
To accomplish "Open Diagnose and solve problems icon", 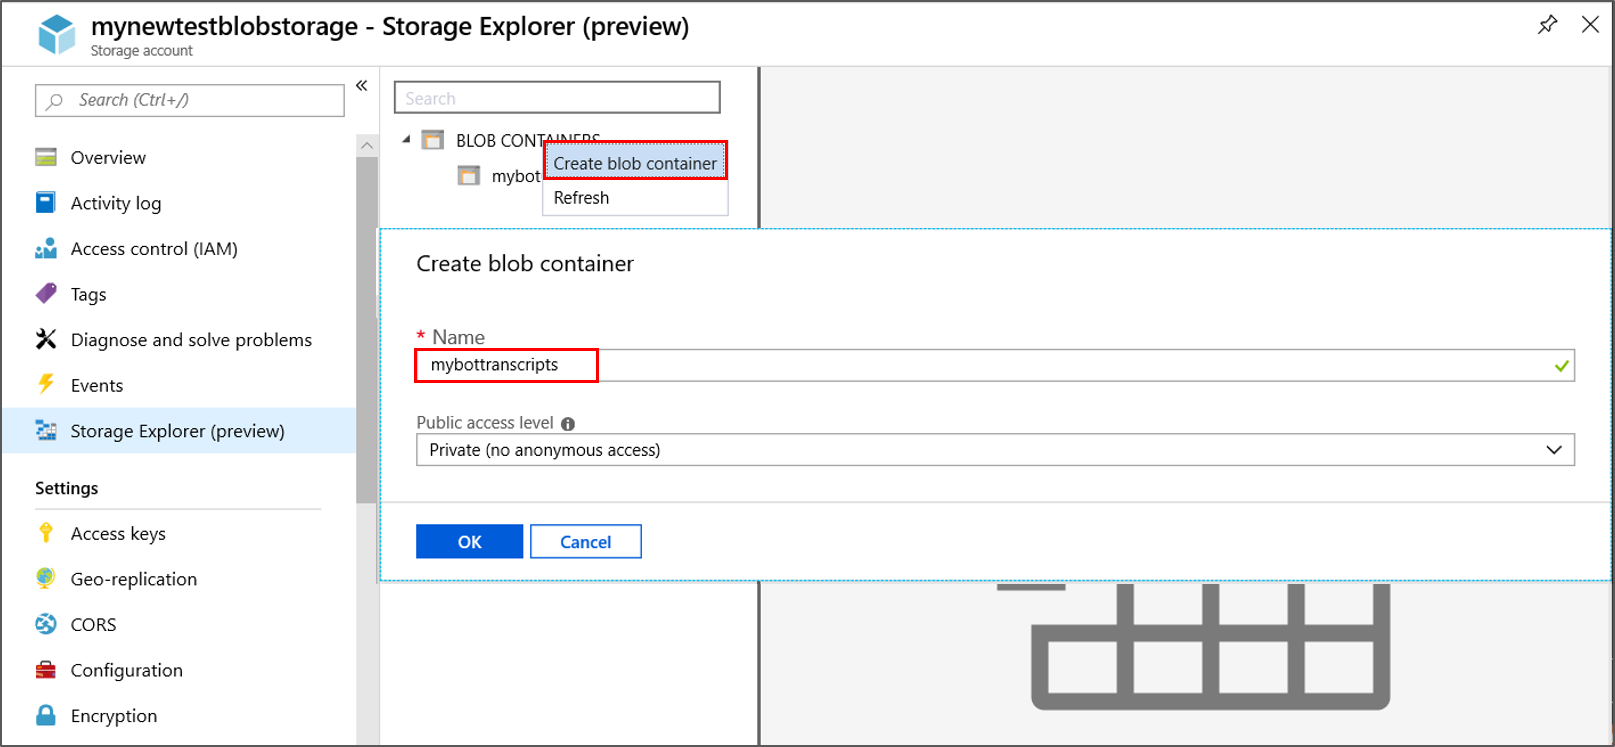I will [46, 340].
